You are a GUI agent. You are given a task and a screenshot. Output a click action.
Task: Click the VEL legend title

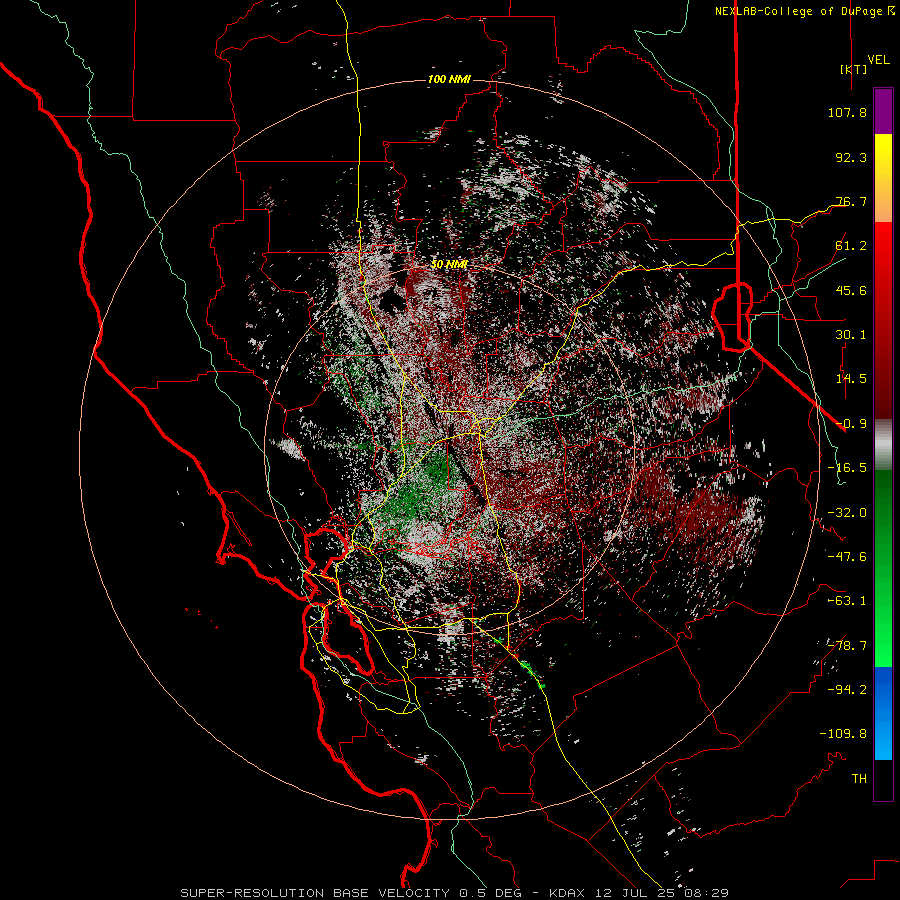(879, 60)
